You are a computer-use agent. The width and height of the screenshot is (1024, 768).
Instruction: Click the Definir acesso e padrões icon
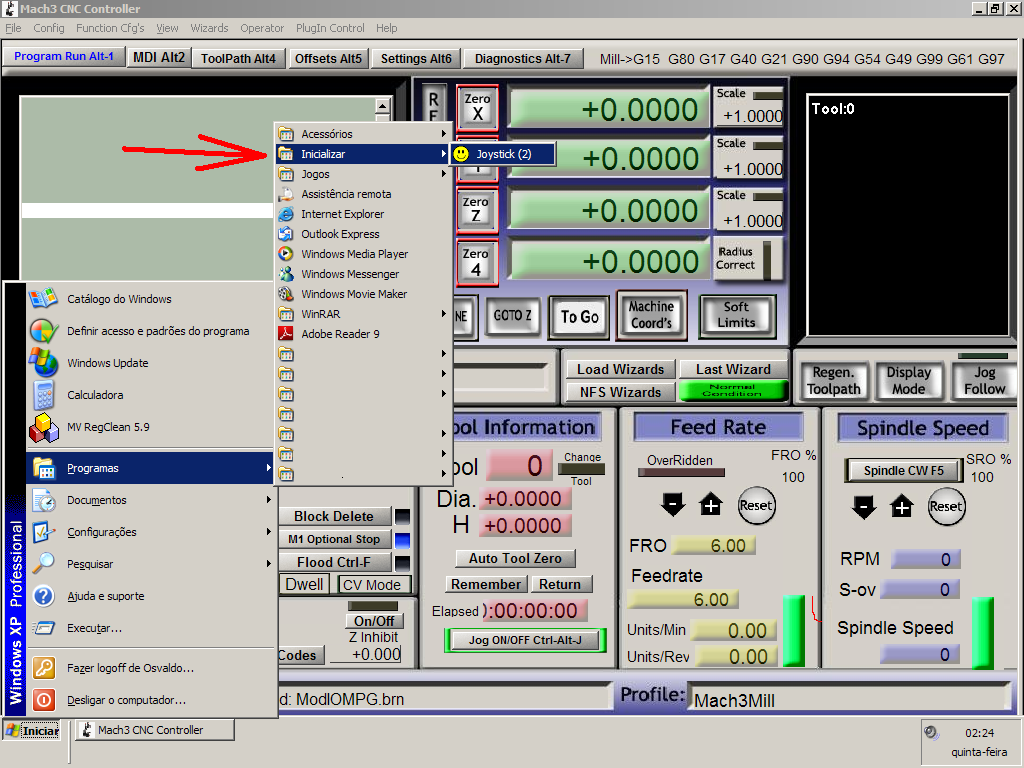43,330
